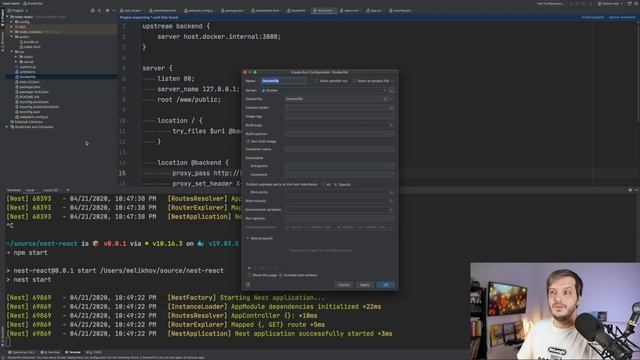Click the Context folder input field
Screen dimensions: 640x360
click(337, 108)
